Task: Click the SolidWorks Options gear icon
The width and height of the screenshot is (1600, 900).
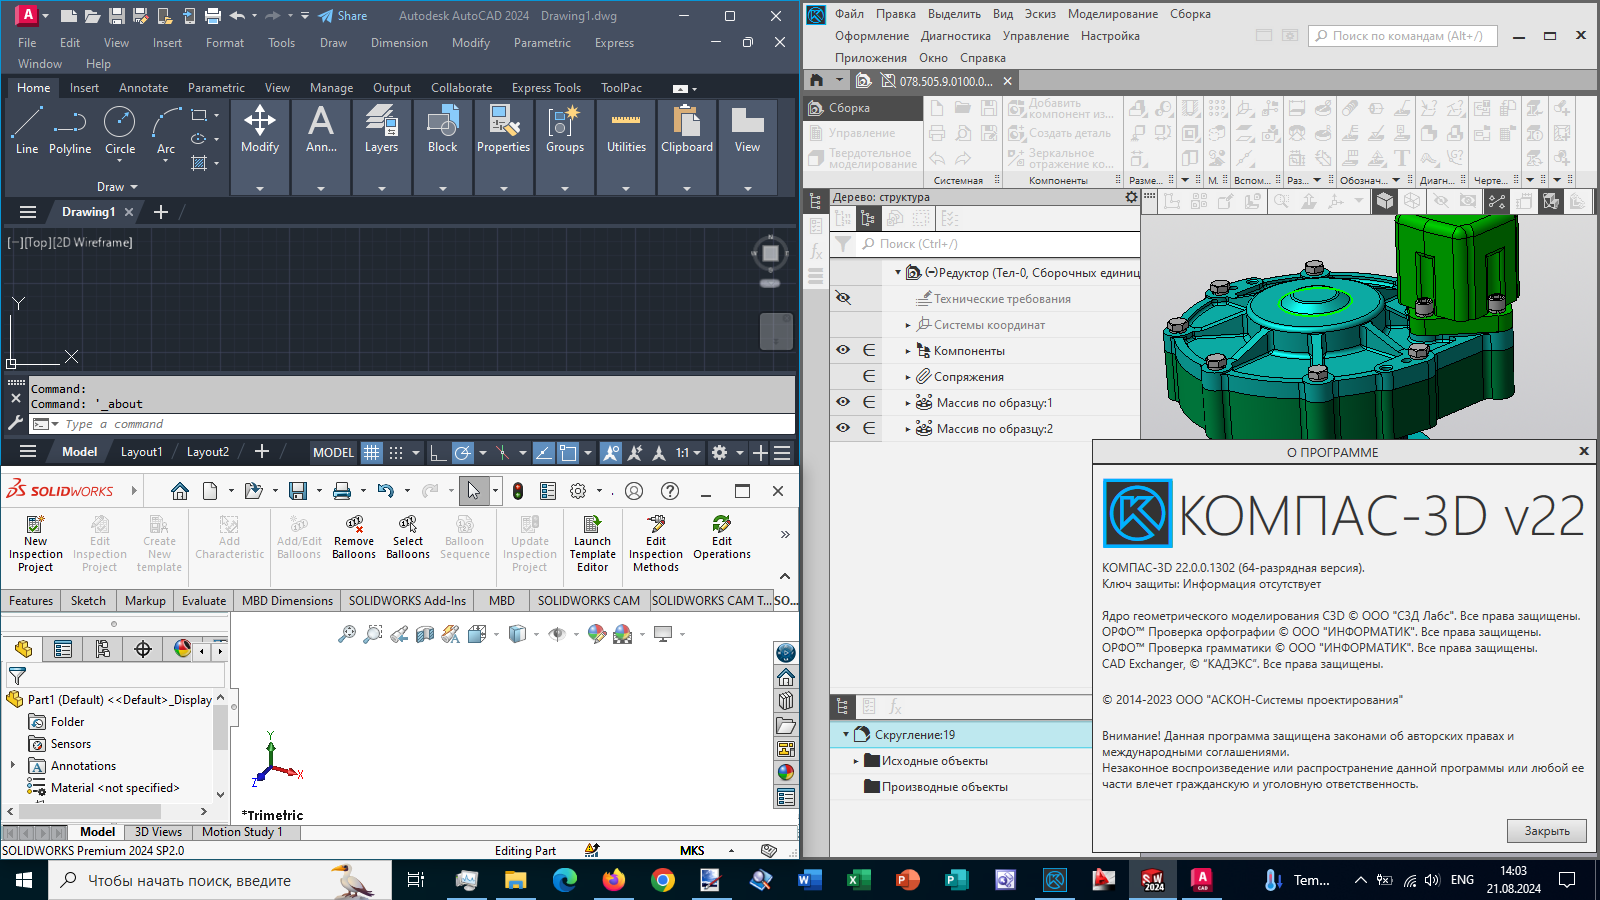Action: point(578,491)
